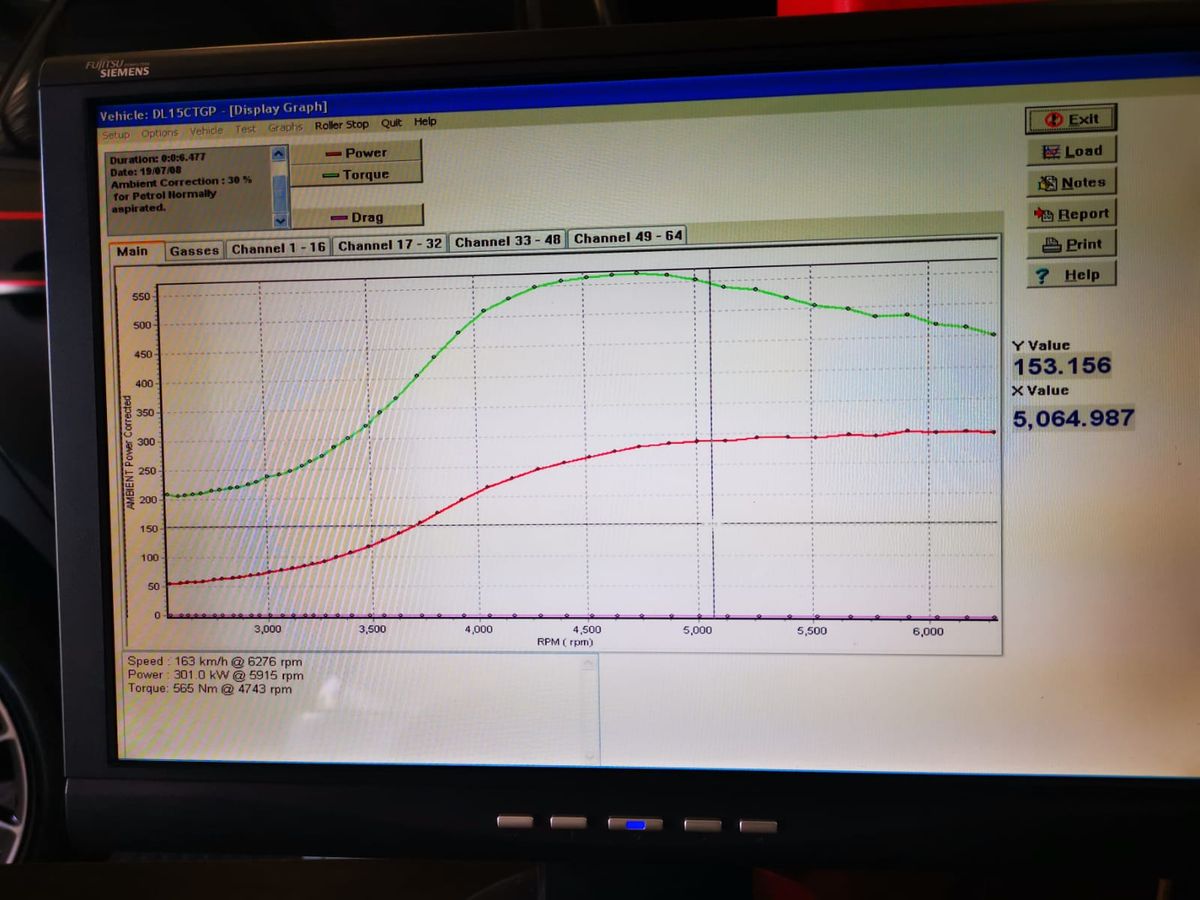Toggle the Power curve legend
Viewport: 1200px width, 900px height.
(x=356, y=152)
